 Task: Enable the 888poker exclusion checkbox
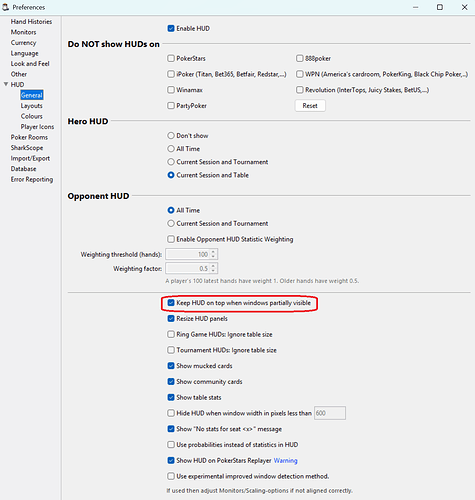300,59
